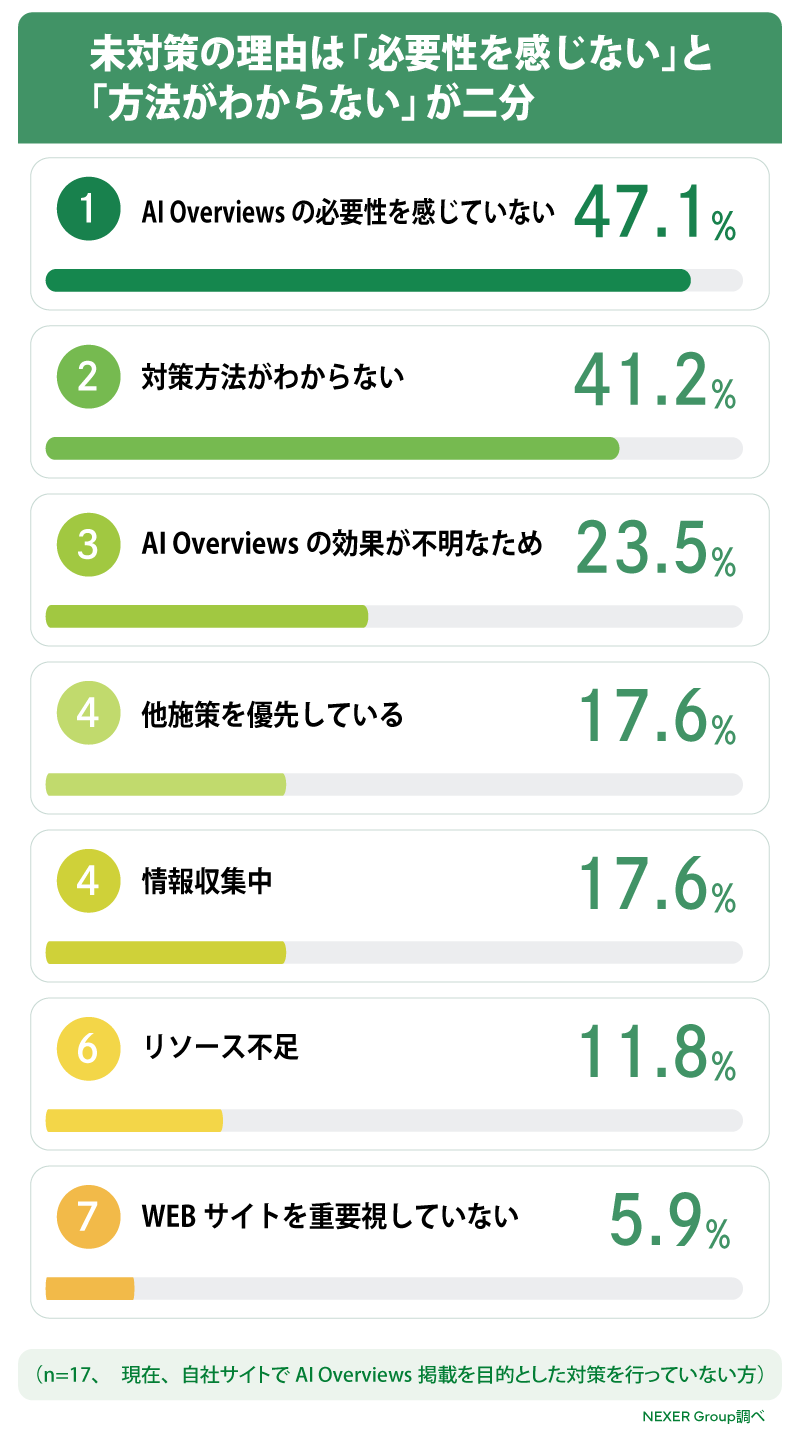Click the dark green rank 1 circle
The height and width of the screenshot is (1450, 800).
(88, 210)
